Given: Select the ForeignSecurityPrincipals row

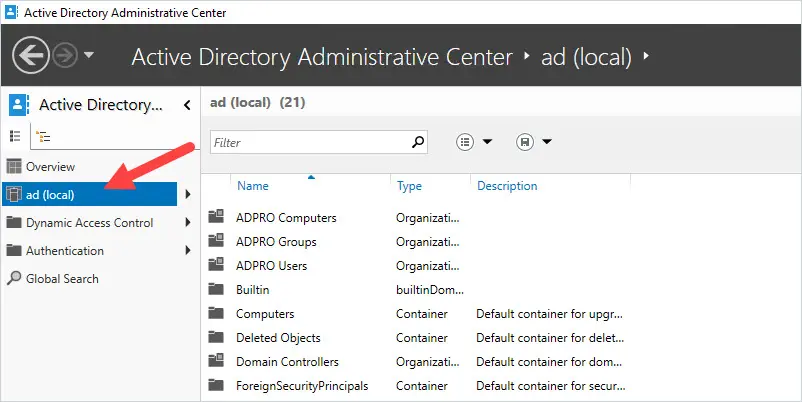Looking at the screenshot, I should 417,386.
